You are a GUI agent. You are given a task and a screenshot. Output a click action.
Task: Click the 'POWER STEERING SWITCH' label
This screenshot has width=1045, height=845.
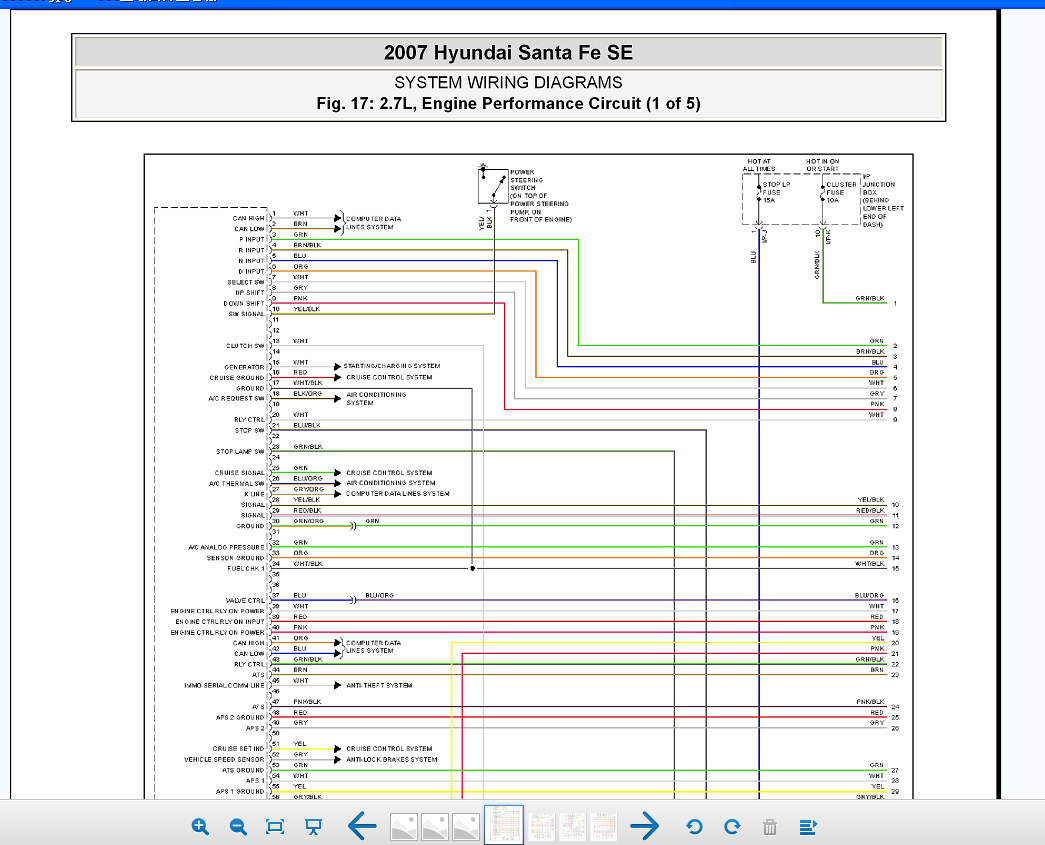coord(527,180)
